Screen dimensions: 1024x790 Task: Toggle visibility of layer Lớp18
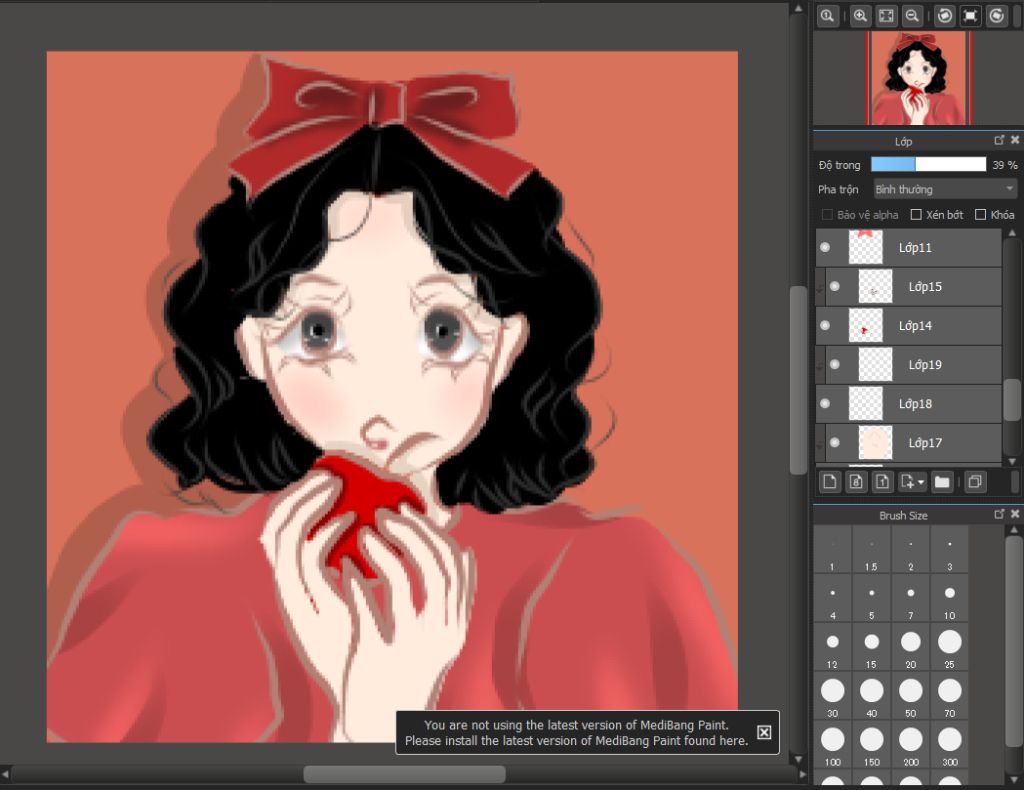pos(825,403)
